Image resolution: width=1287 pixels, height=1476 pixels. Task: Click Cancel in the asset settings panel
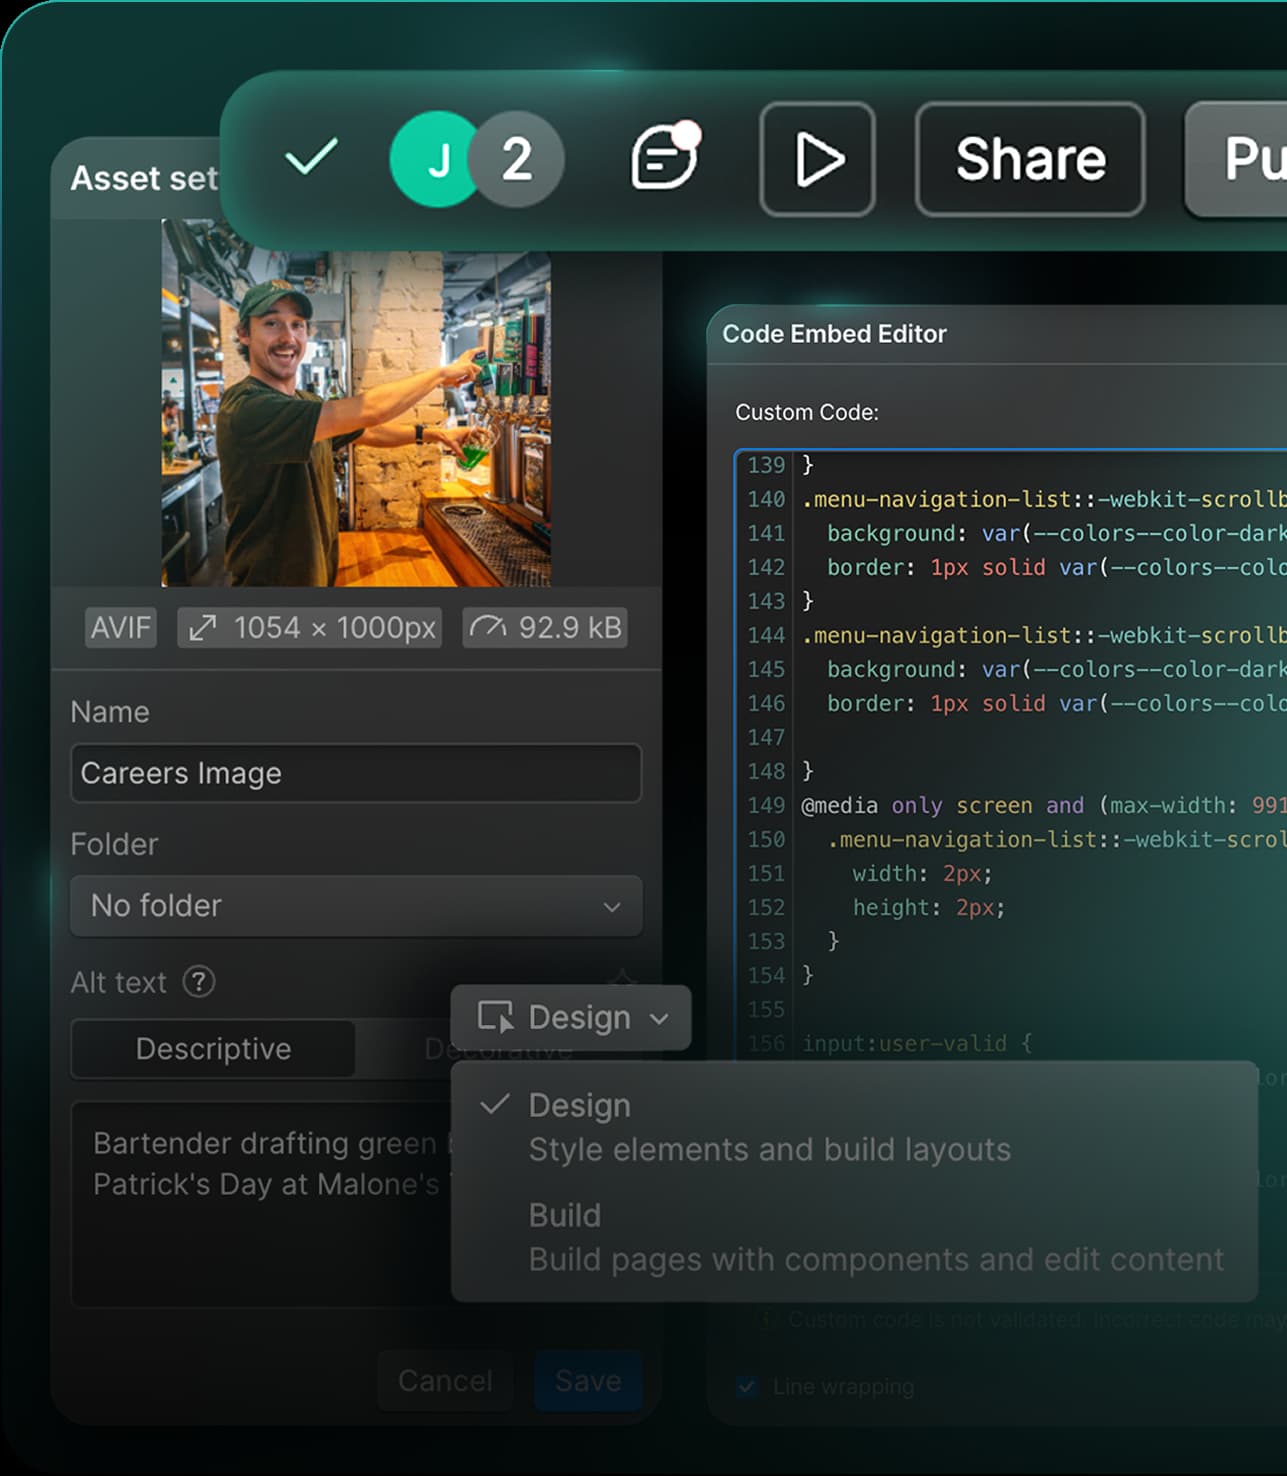[445, 1381]
